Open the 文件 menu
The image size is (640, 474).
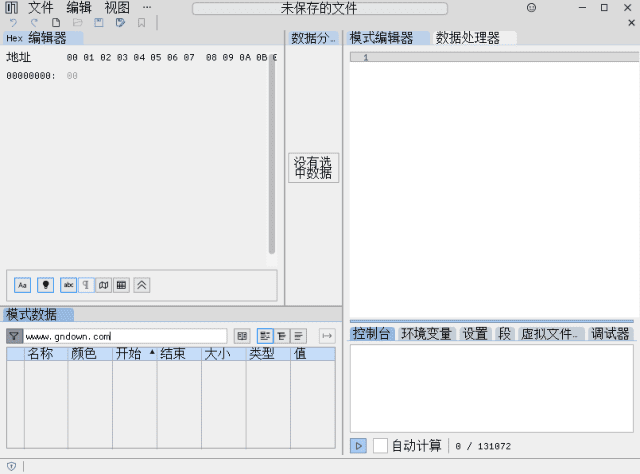(41, 7)
